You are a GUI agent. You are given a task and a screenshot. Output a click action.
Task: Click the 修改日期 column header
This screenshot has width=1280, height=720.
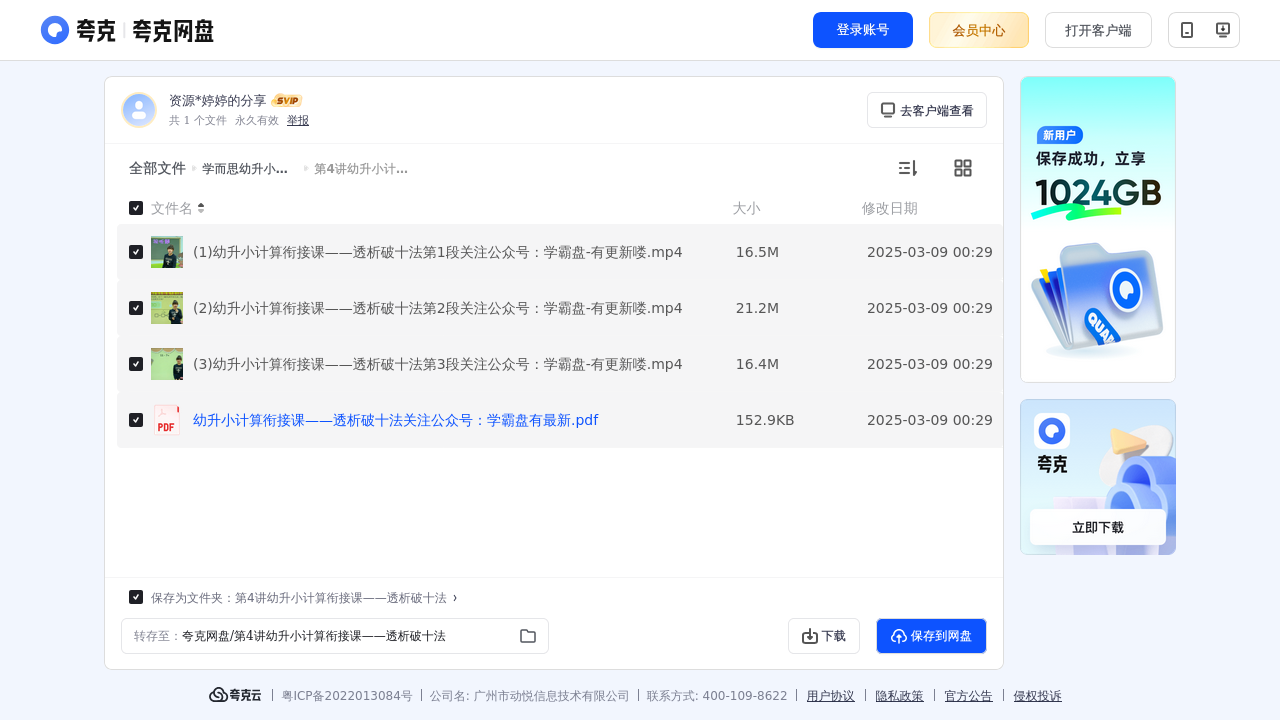(890, 208)
